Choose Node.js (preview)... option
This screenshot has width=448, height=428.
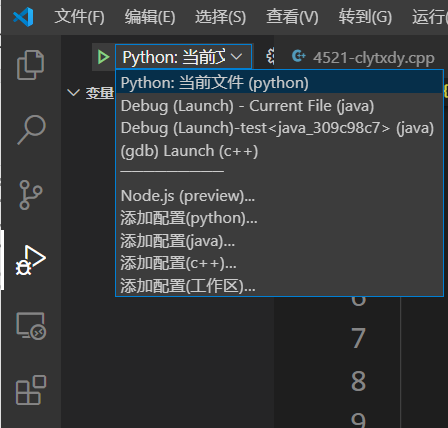coord(279,196)
